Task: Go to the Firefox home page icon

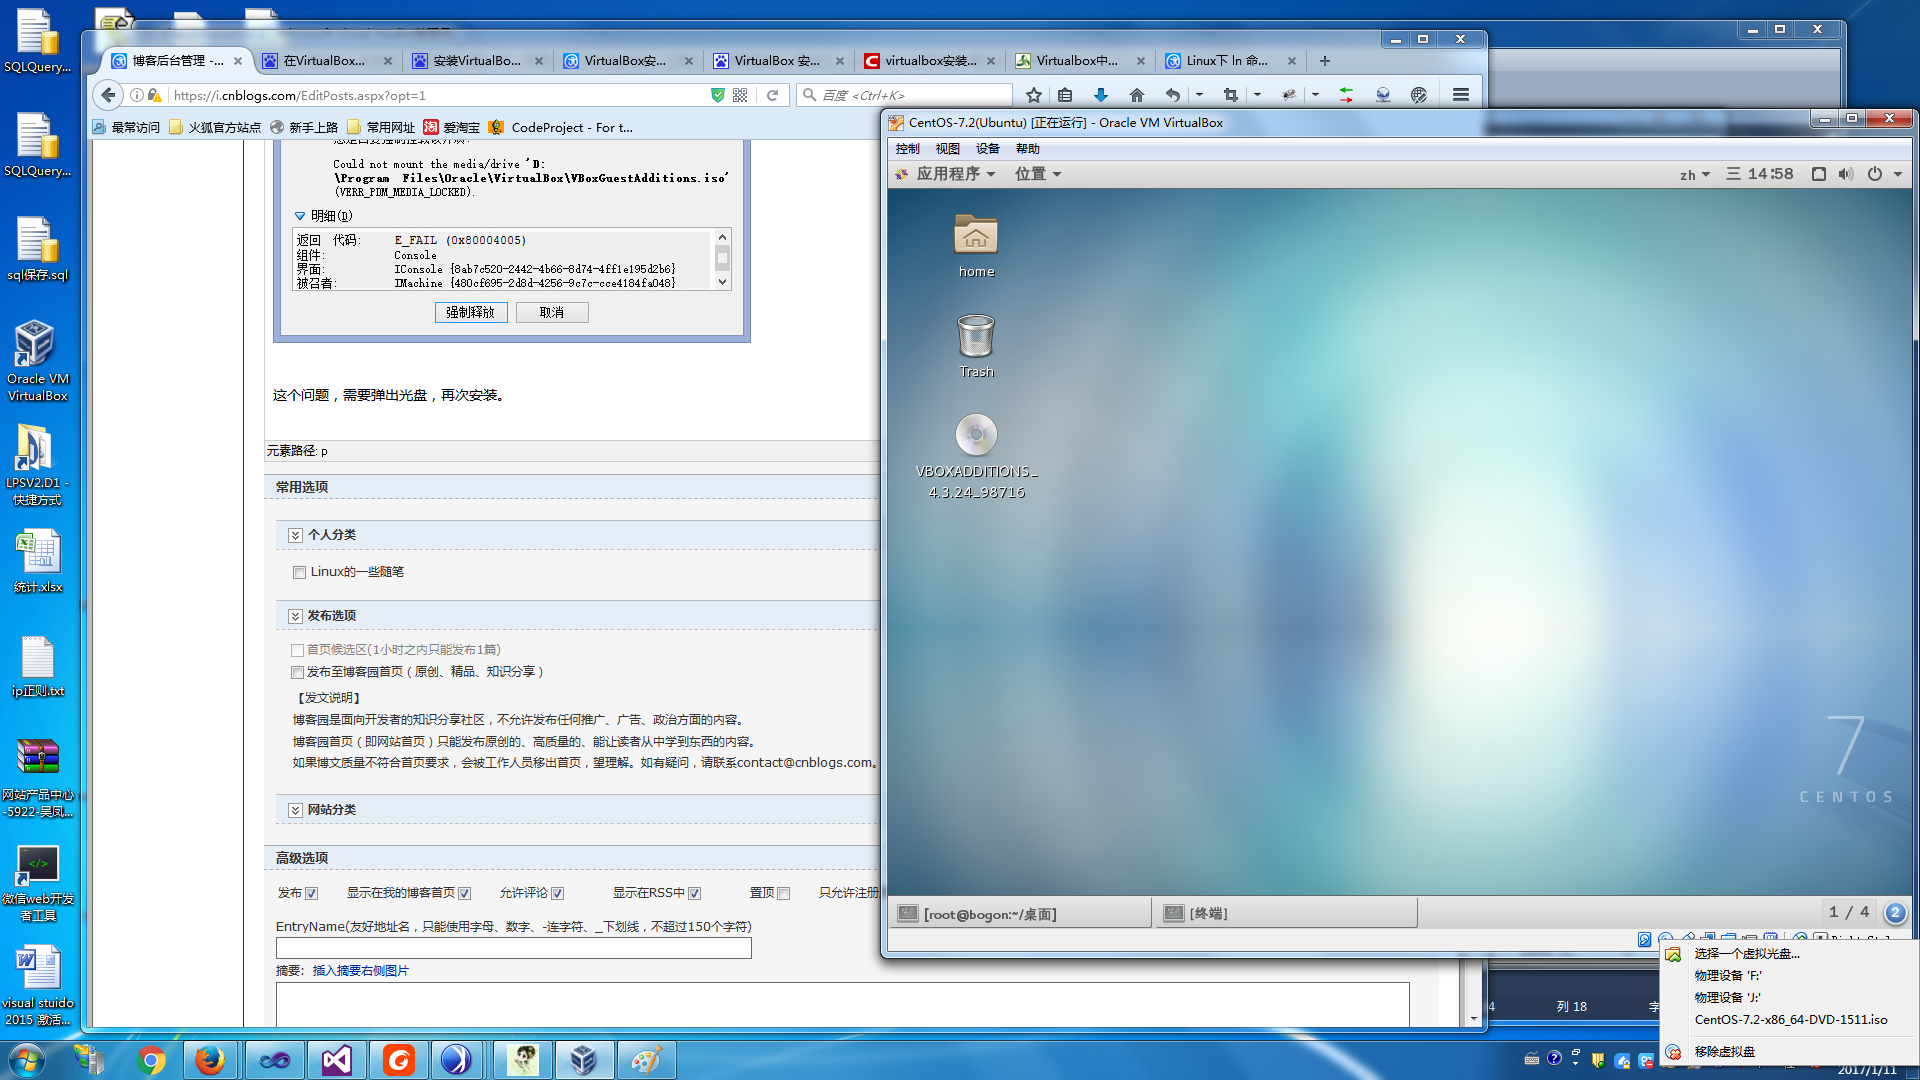Action: pos(1137,95)
